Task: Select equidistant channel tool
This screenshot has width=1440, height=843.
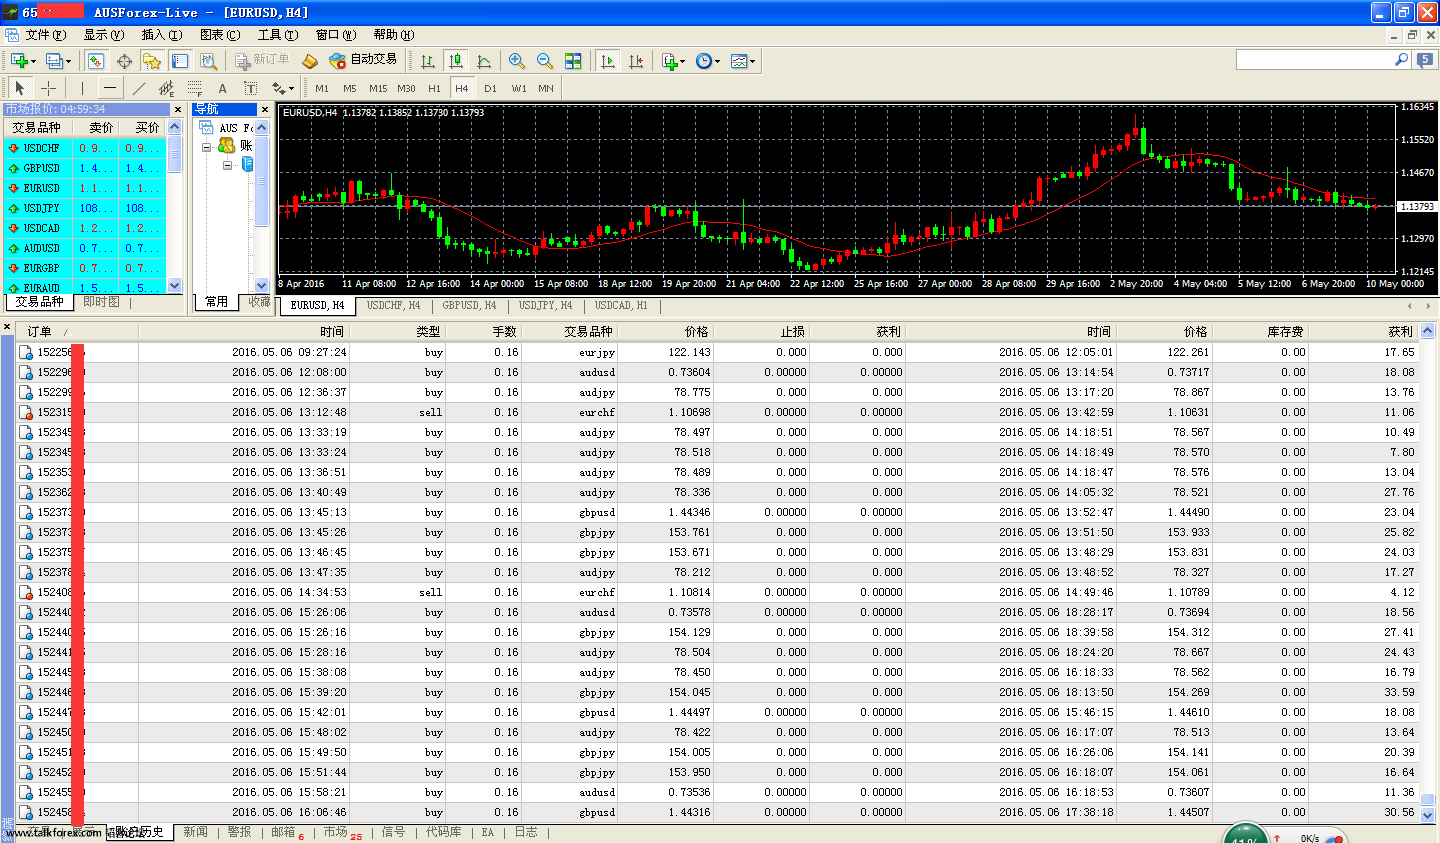Action: [167, 88]
